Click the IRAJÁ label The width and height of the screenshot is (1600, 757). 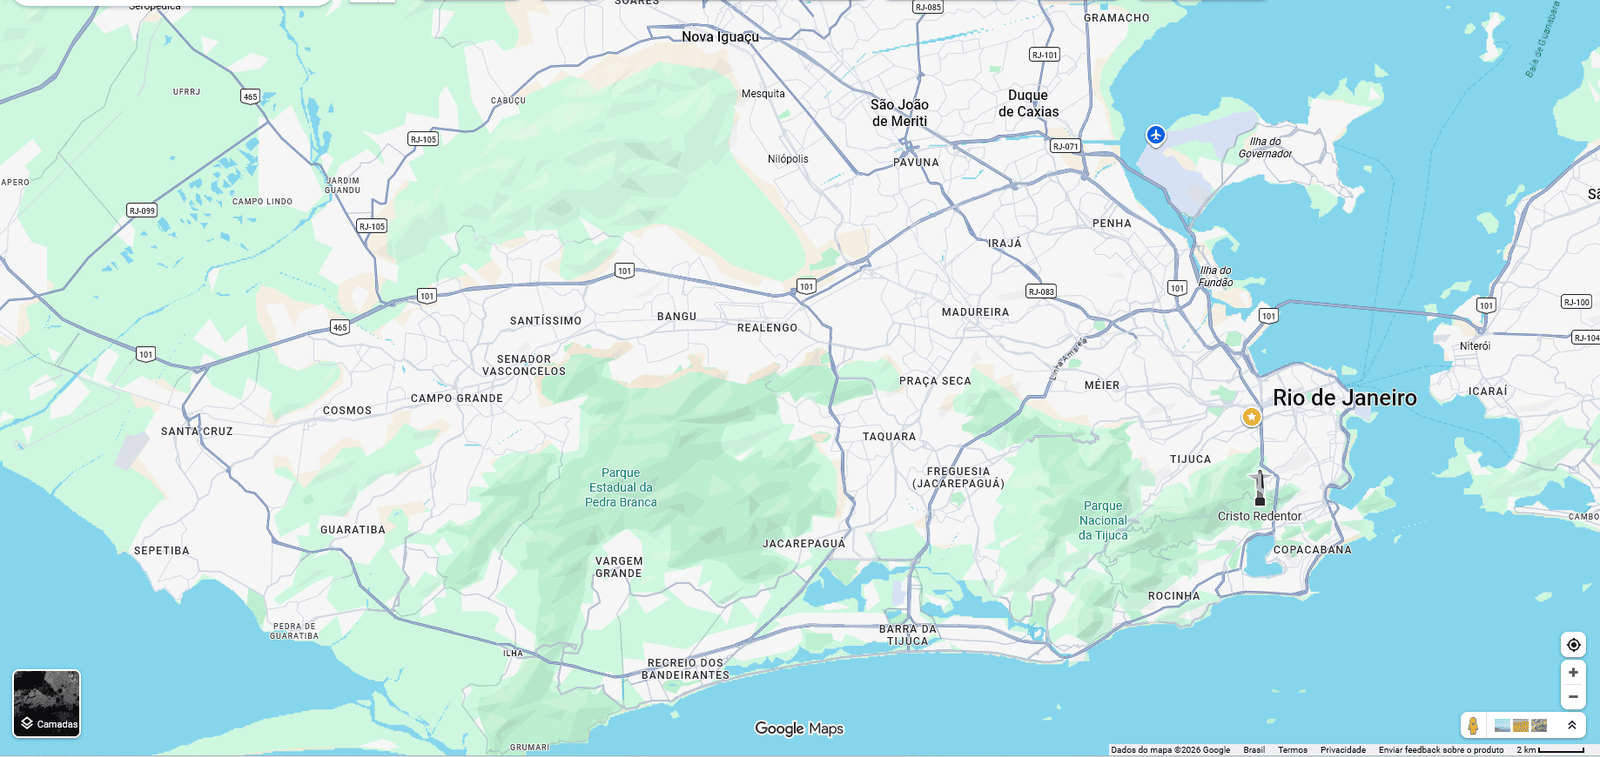point(1005,243)
